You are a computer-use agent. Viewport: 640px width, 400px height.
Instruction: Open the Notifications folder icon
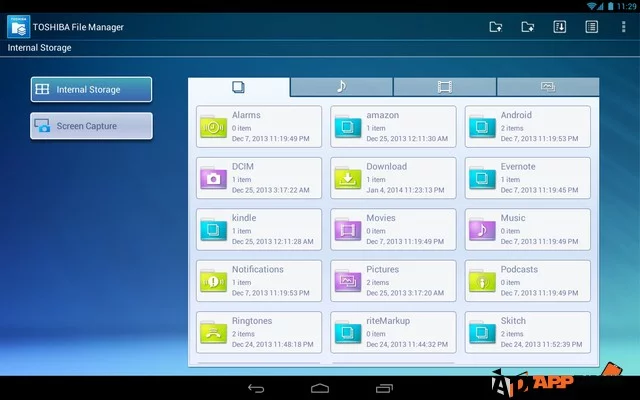213,281
